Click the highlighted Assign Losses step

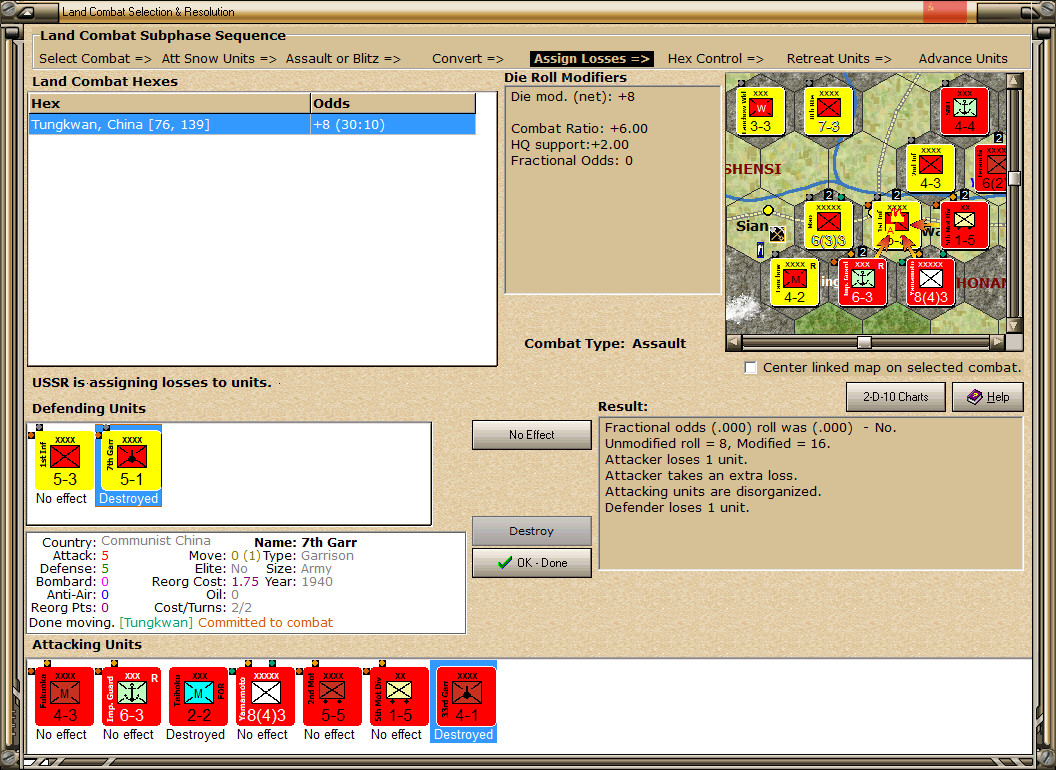pos(592,59)
